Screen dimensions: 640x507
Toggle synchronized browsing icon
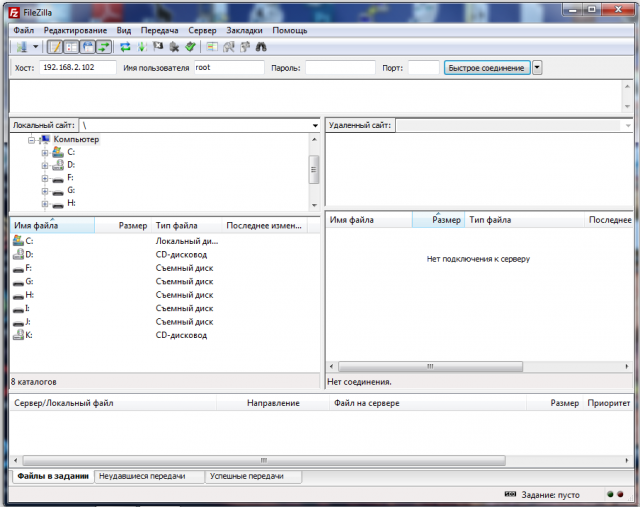[x=245, y=47]
